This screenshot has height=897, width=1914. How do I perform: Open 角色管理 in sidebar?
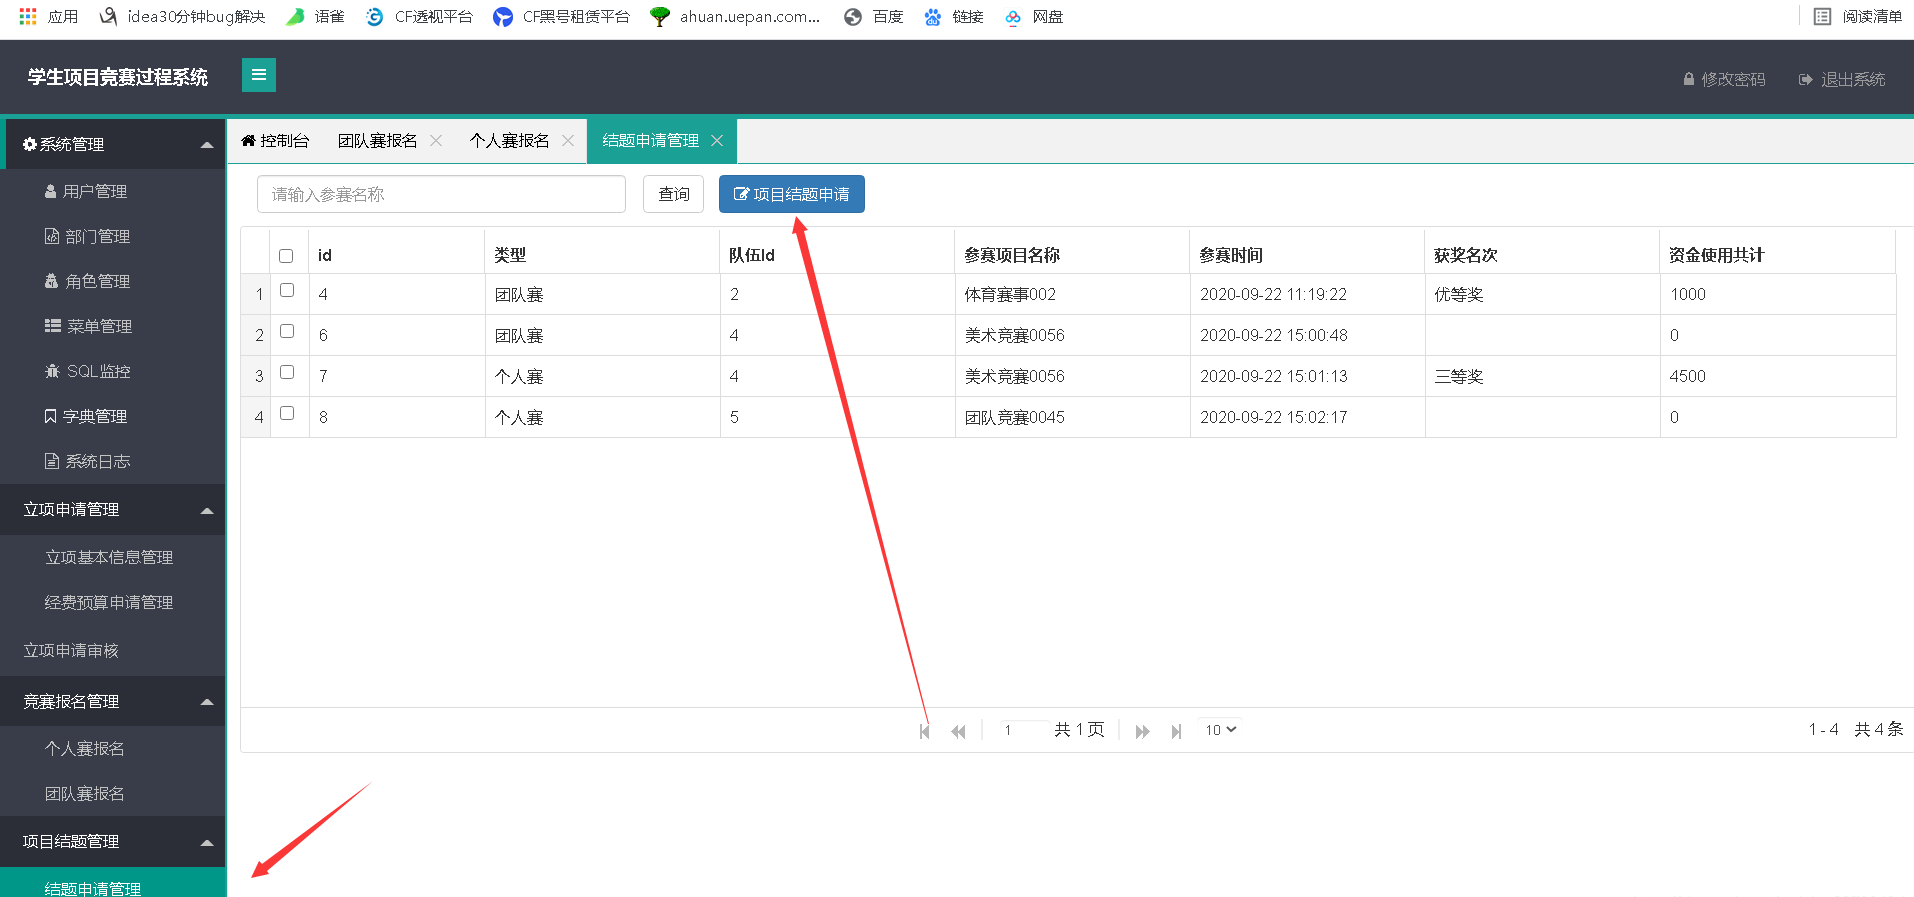coord(113,281)
